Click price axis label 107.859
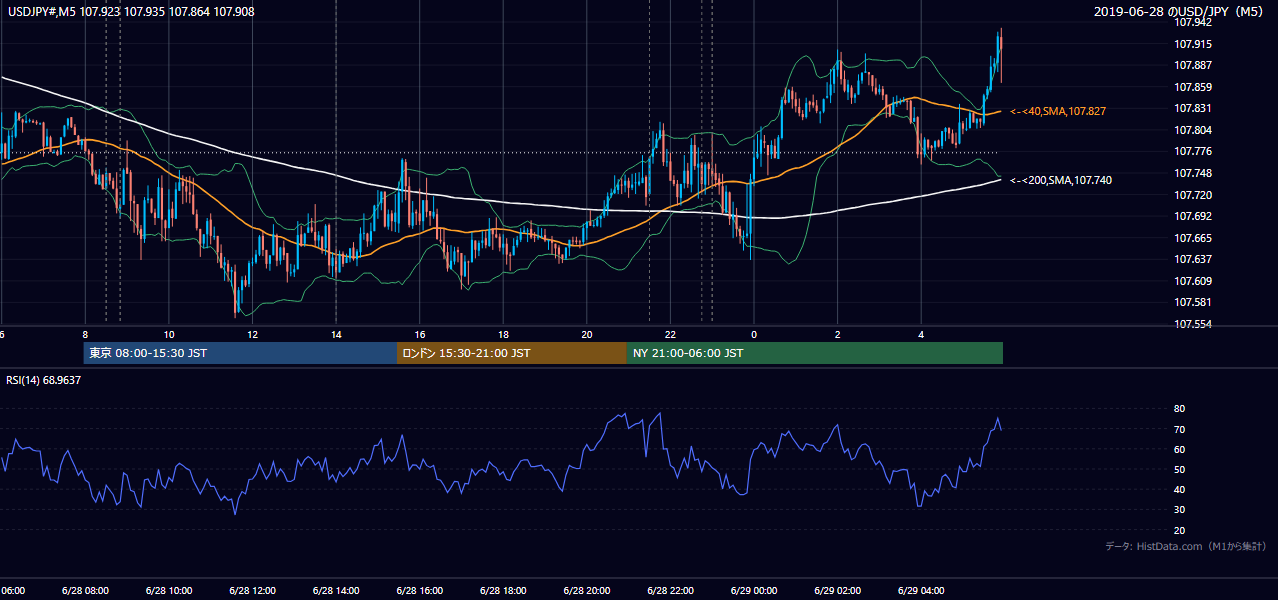 (1194, 87)
